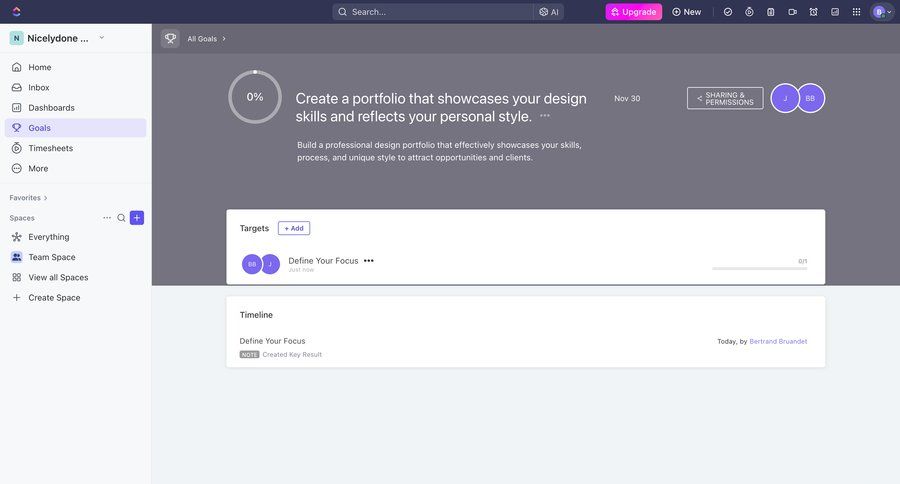
Task: Click the Define Your Focus progress bar
Action: pyautogui.click(x=758, y=268)
